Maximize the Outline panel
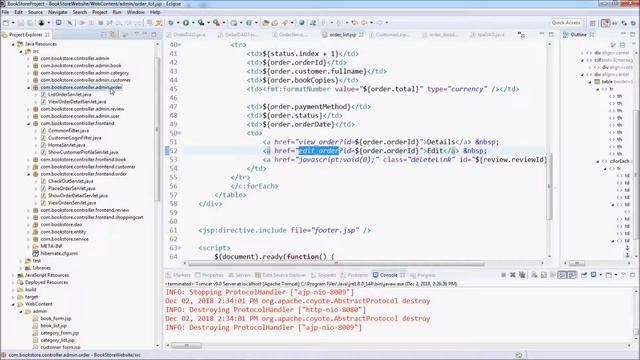 [633, 34]
